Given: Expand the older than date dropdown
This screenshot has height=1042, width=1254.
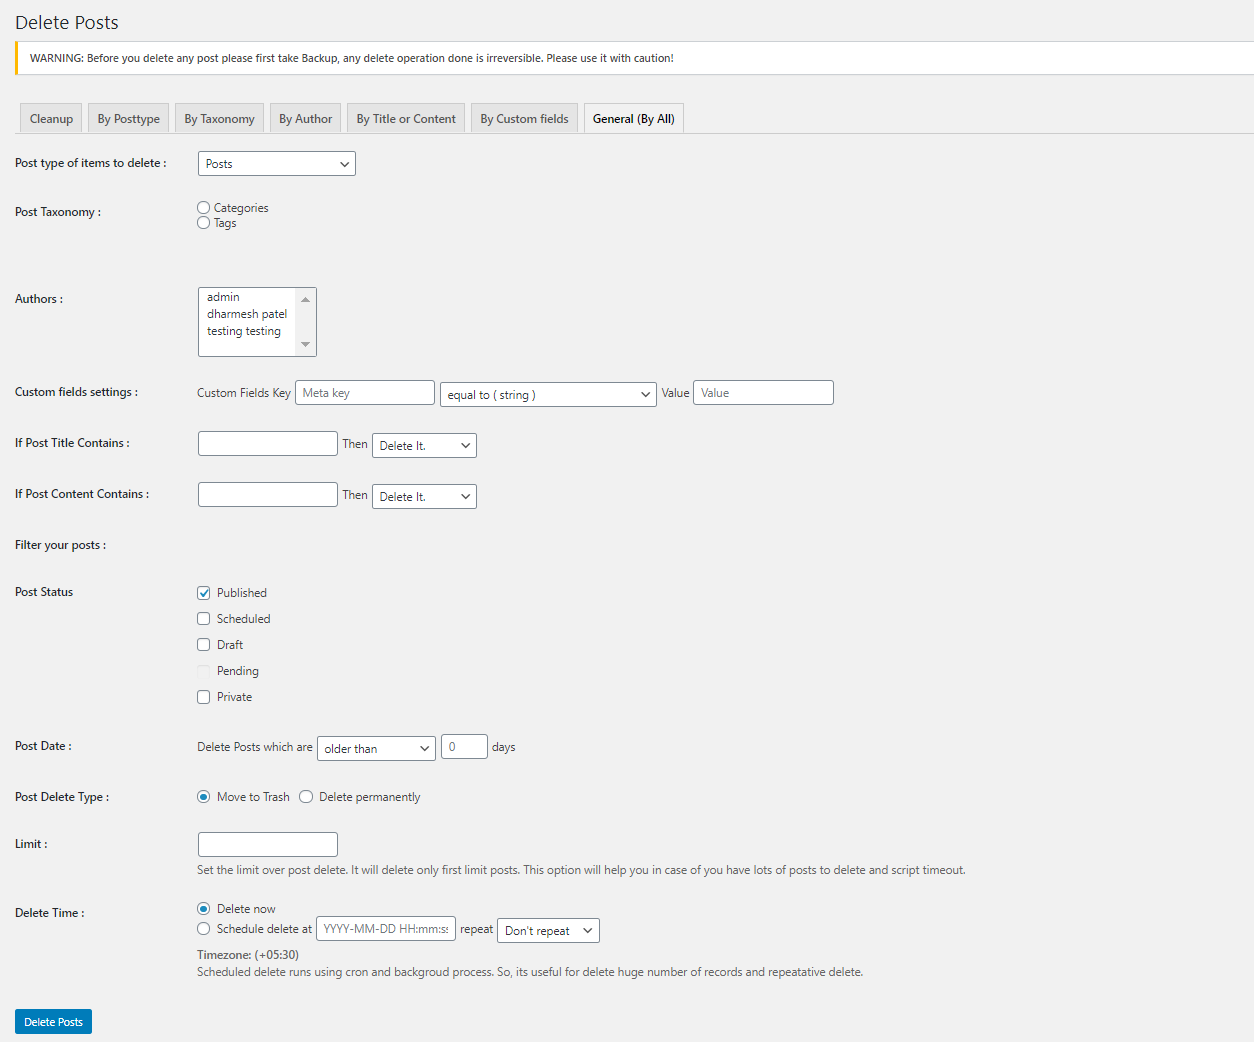Looking at the screenshot, I should pyautogui.click(x=376, y=748).
